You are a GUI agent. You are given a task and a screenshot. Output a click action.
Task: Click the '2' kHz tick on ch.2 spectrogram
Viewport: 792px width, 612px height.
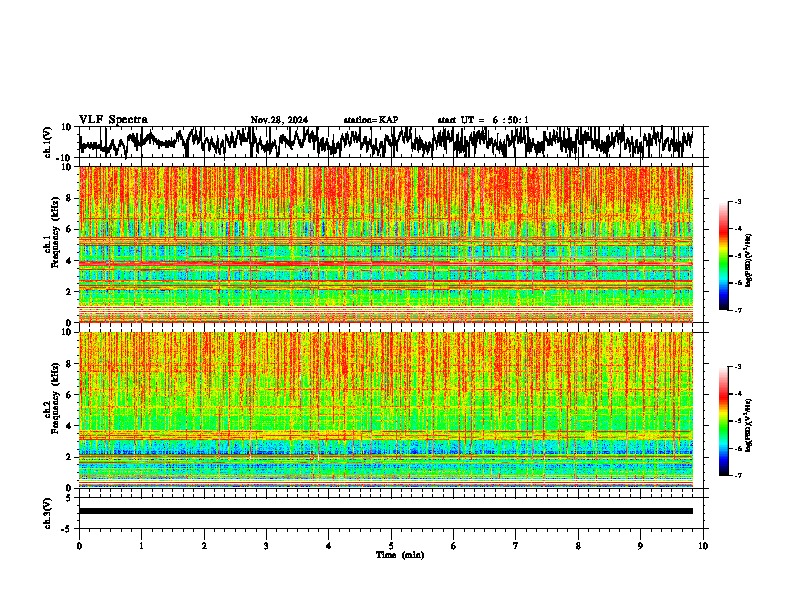[x=70, y=457]
